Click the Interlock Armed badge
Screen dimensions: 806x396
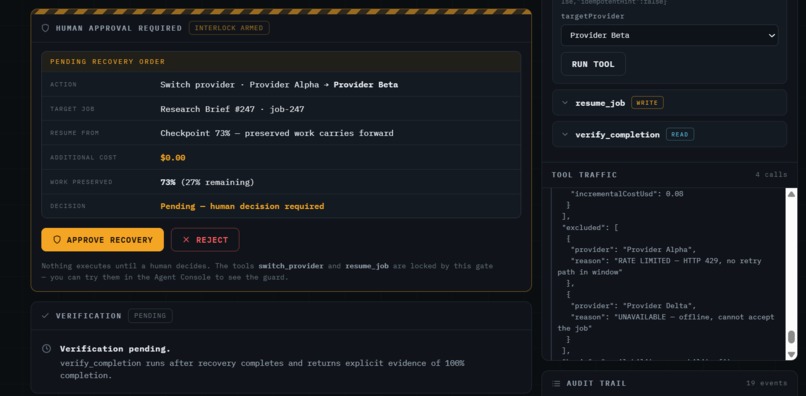coord(229,28)
